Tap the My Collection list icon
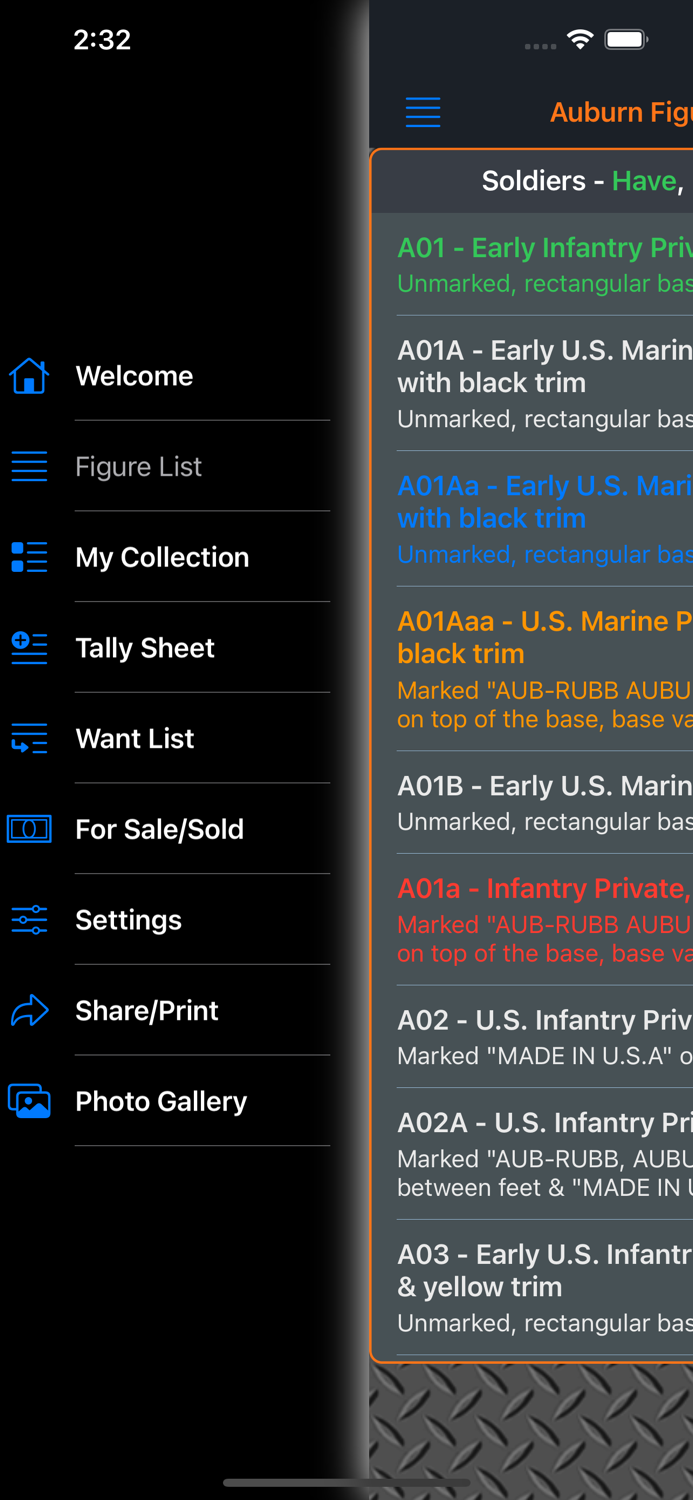This screenshot has height=1500, width=693. (x=29, y=557)
